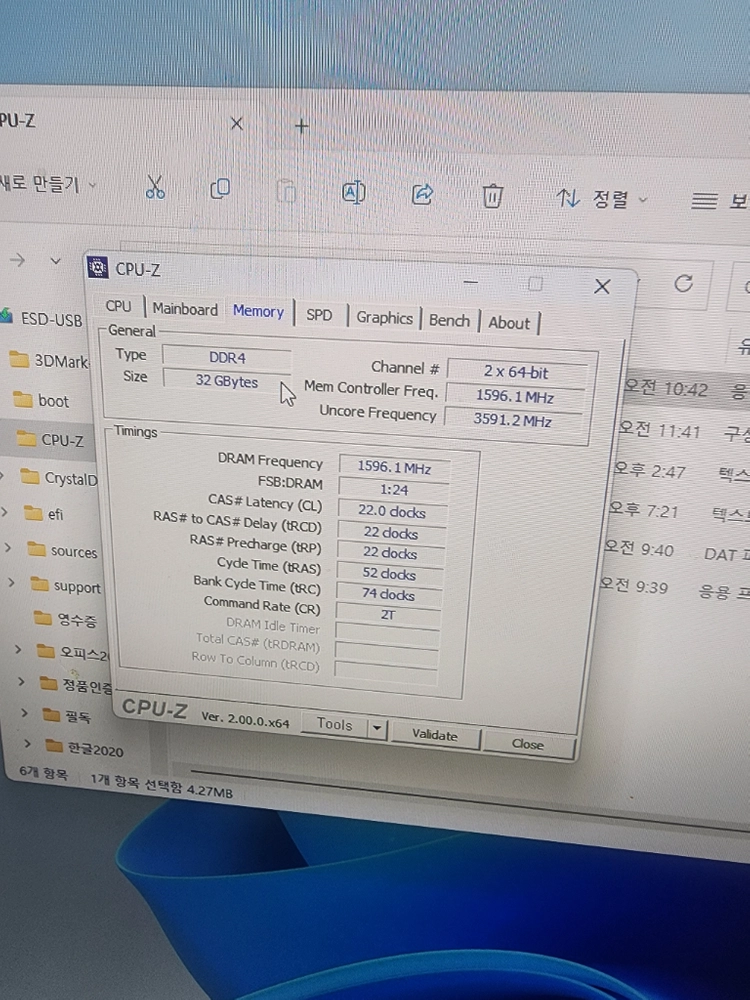Select the 한글2020 folder
Viewport: 750px width, 1000px height.
(x=85, y=748)
